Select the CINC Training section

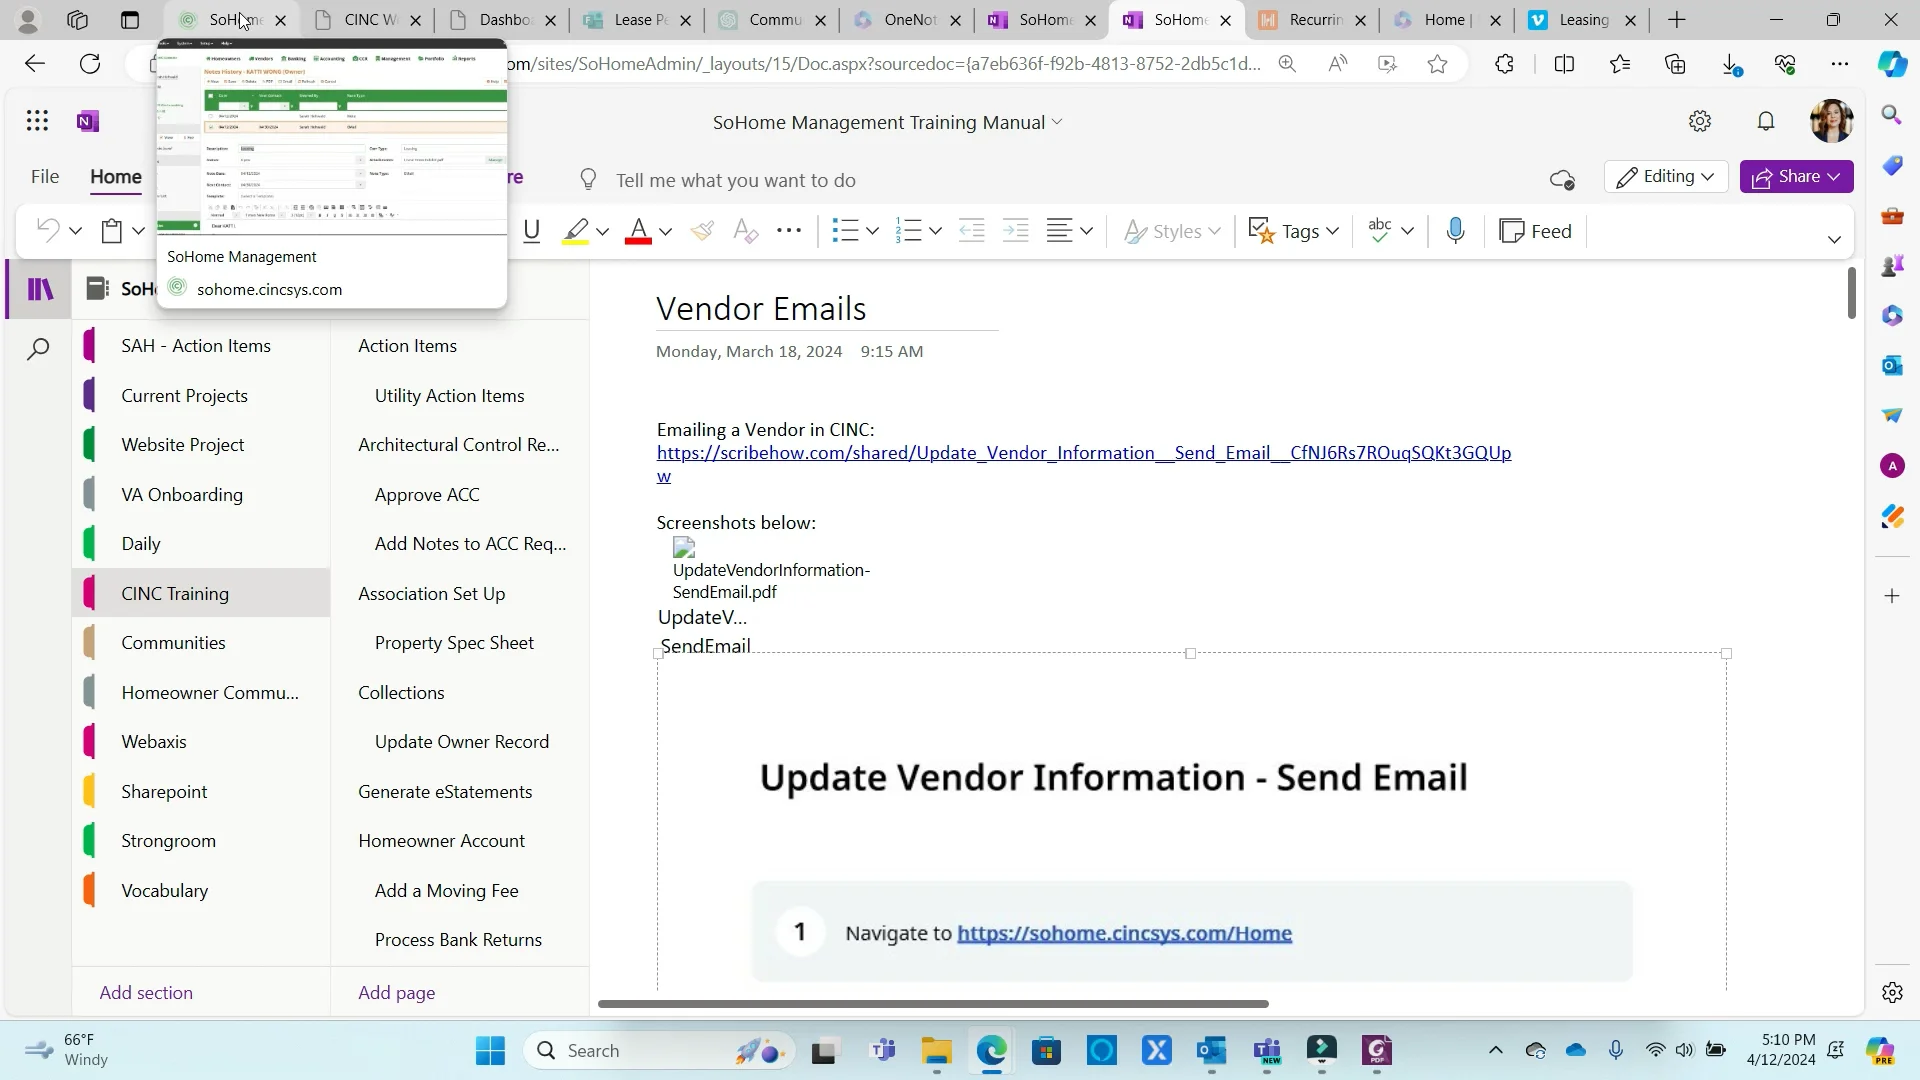click(x=175, y=592)
